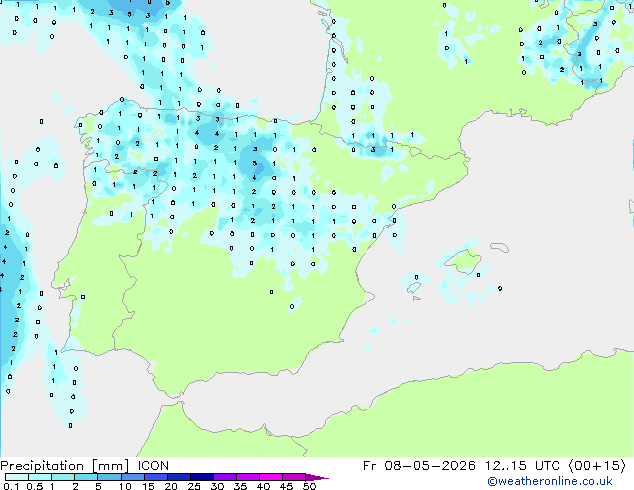Viewport: 634px width, 490px height.
Task: Click the 2–5 mm legend swatch
Action: 86,477
